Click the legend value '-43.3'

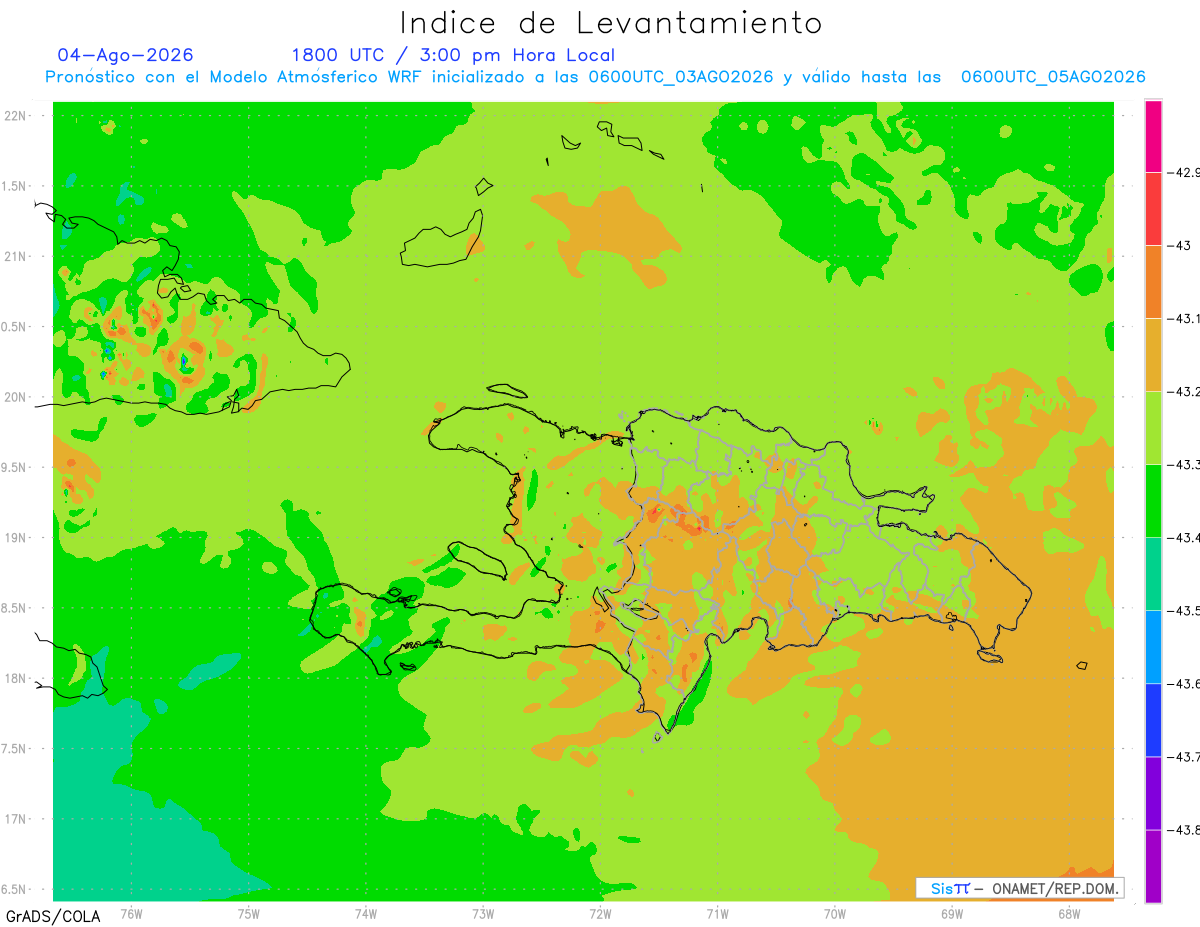1184,465
